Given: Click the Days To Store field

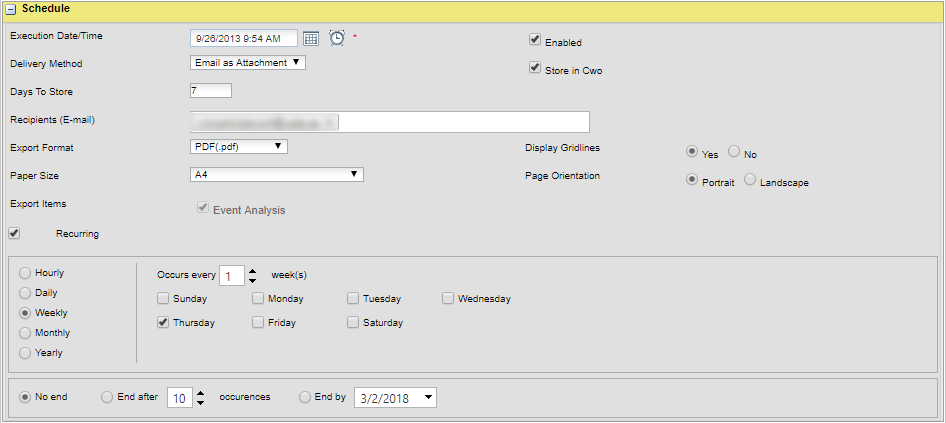Looking at the screenshot, I should 211,91.
